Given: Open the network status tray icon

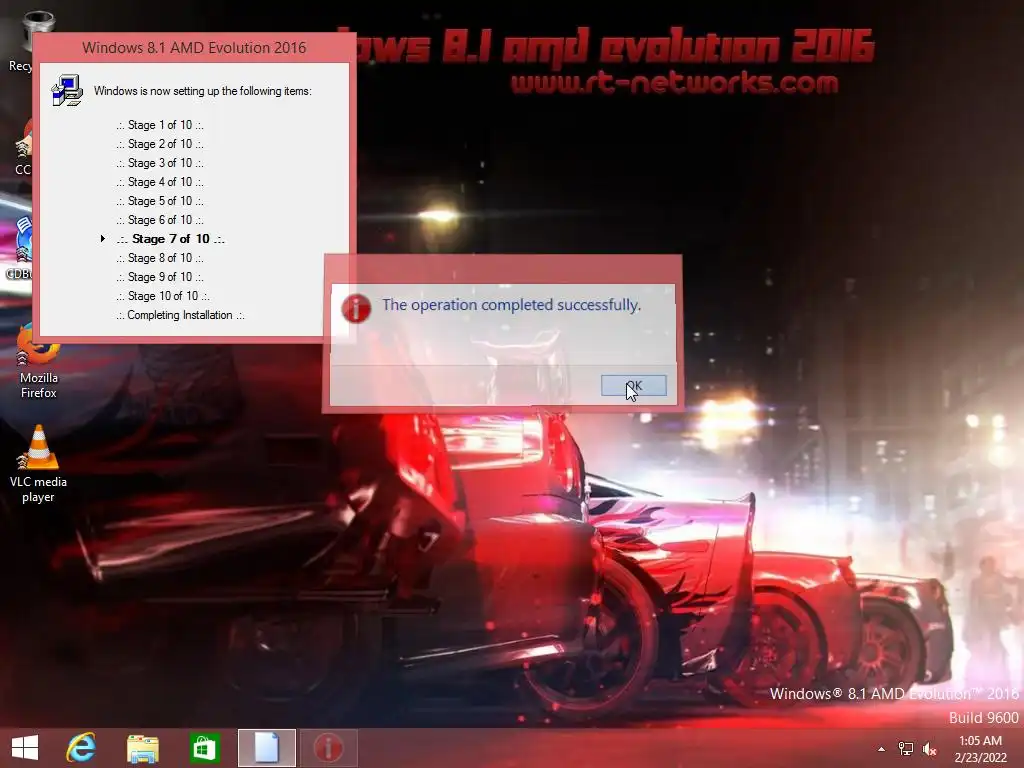Looking at the screenshot, I should (x=906, y=748).
